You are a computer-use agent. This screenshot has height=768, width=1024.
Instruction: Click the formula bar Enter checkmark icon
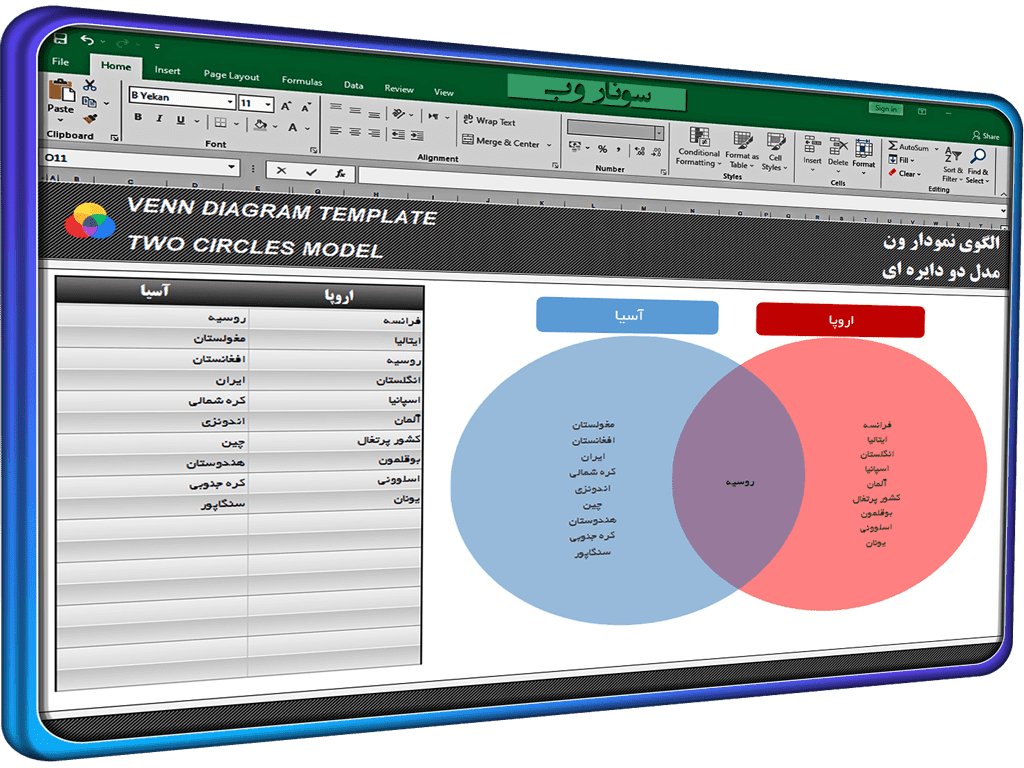coord(311,172)
